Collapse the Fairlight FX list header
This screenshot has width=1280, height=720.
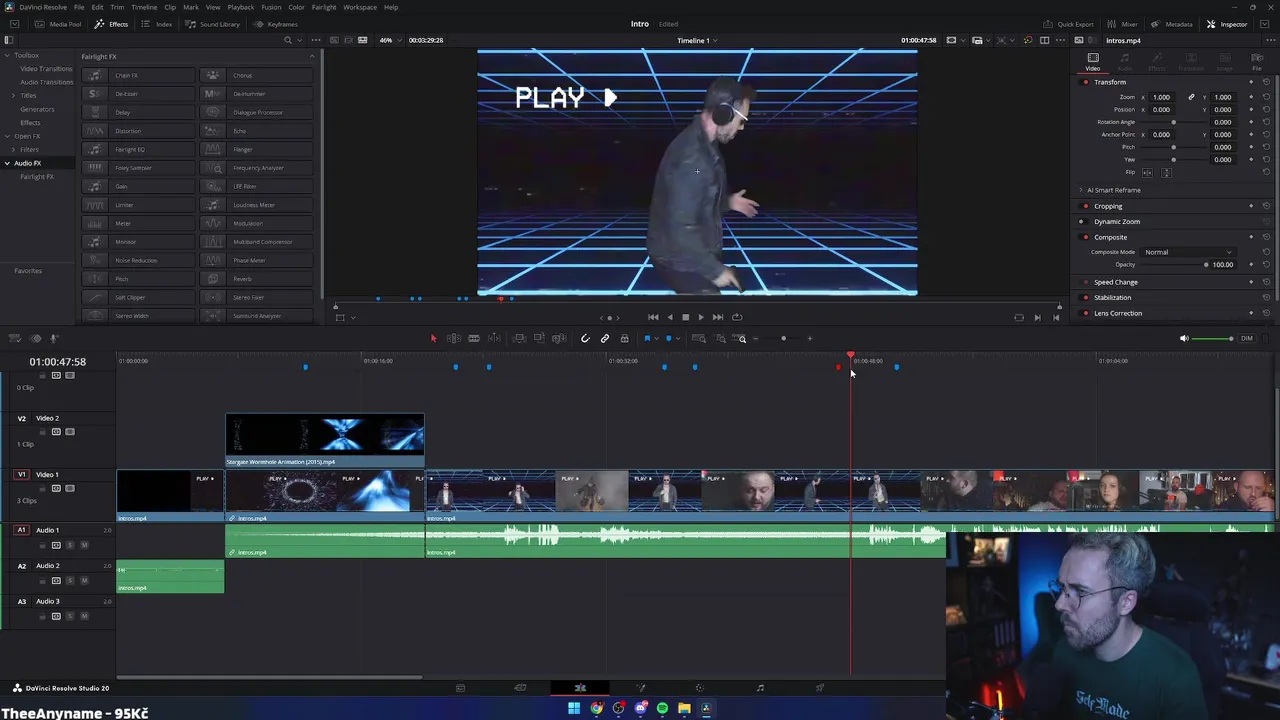pos(311,56)
